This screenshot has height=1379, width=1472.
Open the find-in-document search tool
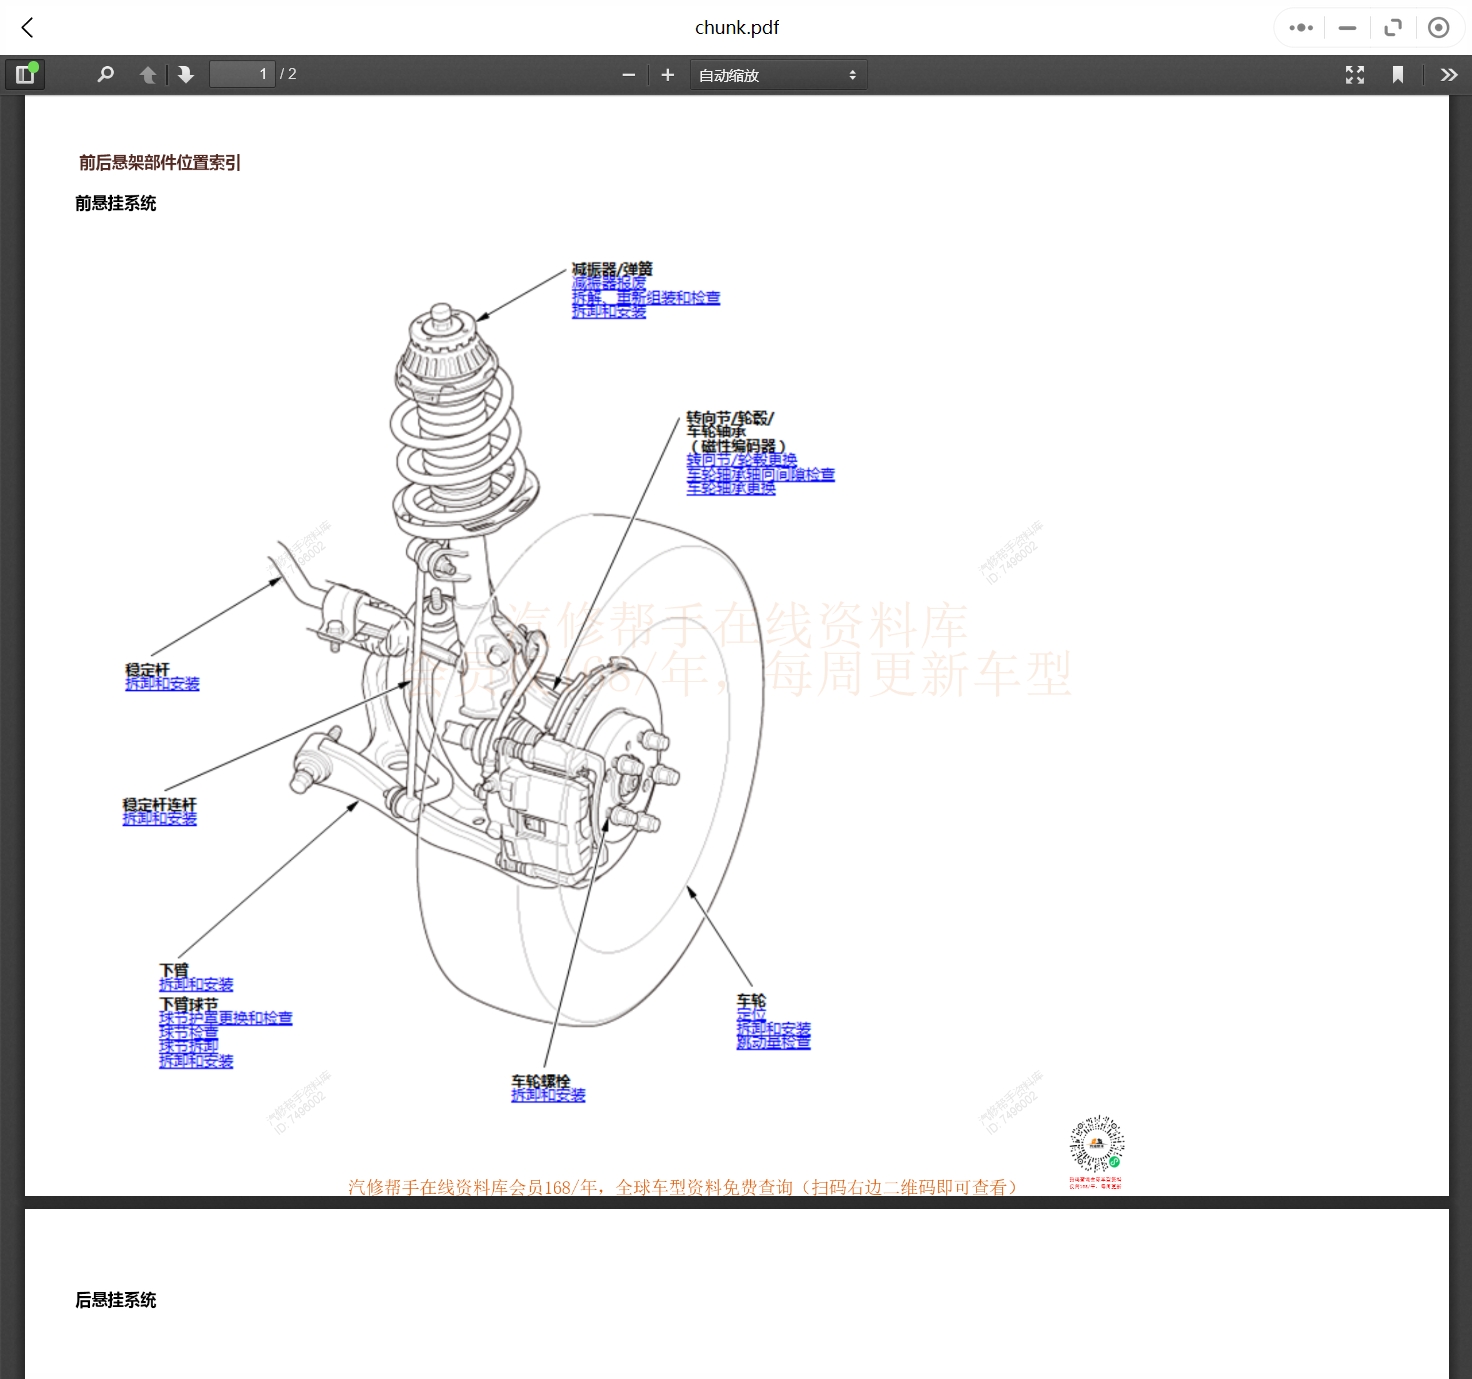[105, 75]
